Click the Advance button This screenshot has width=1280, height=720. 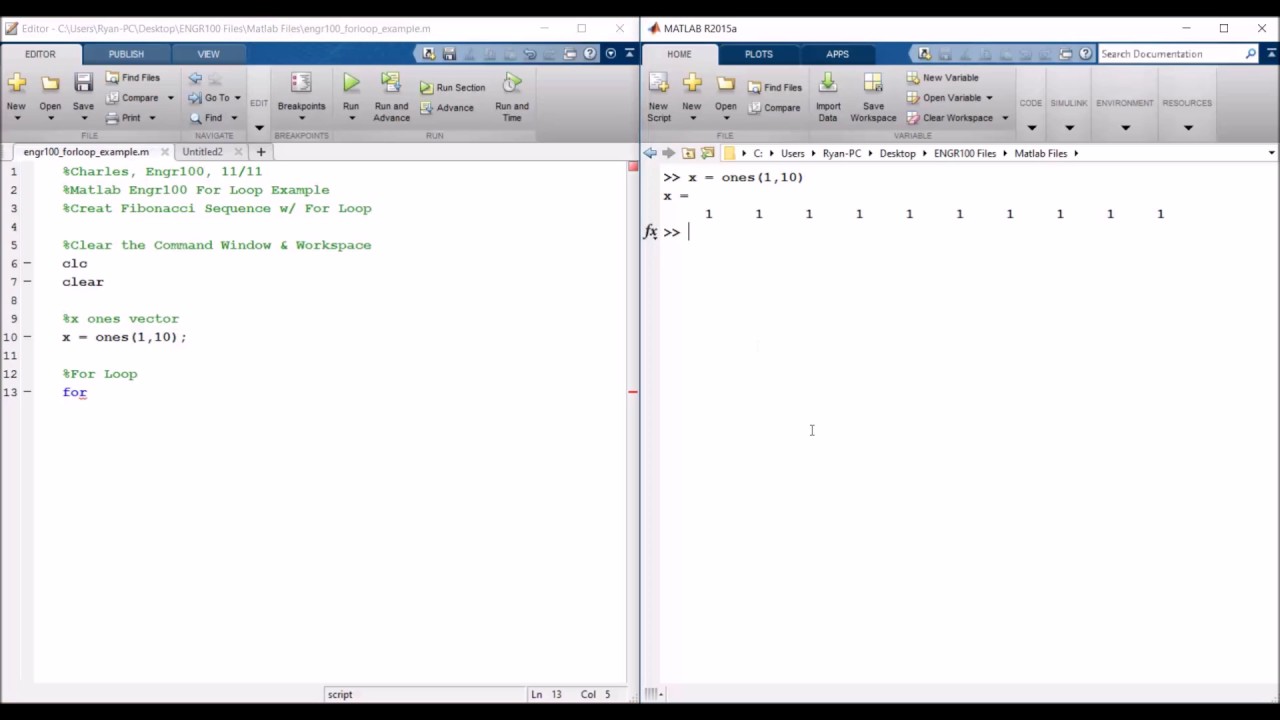coord(446,108)
